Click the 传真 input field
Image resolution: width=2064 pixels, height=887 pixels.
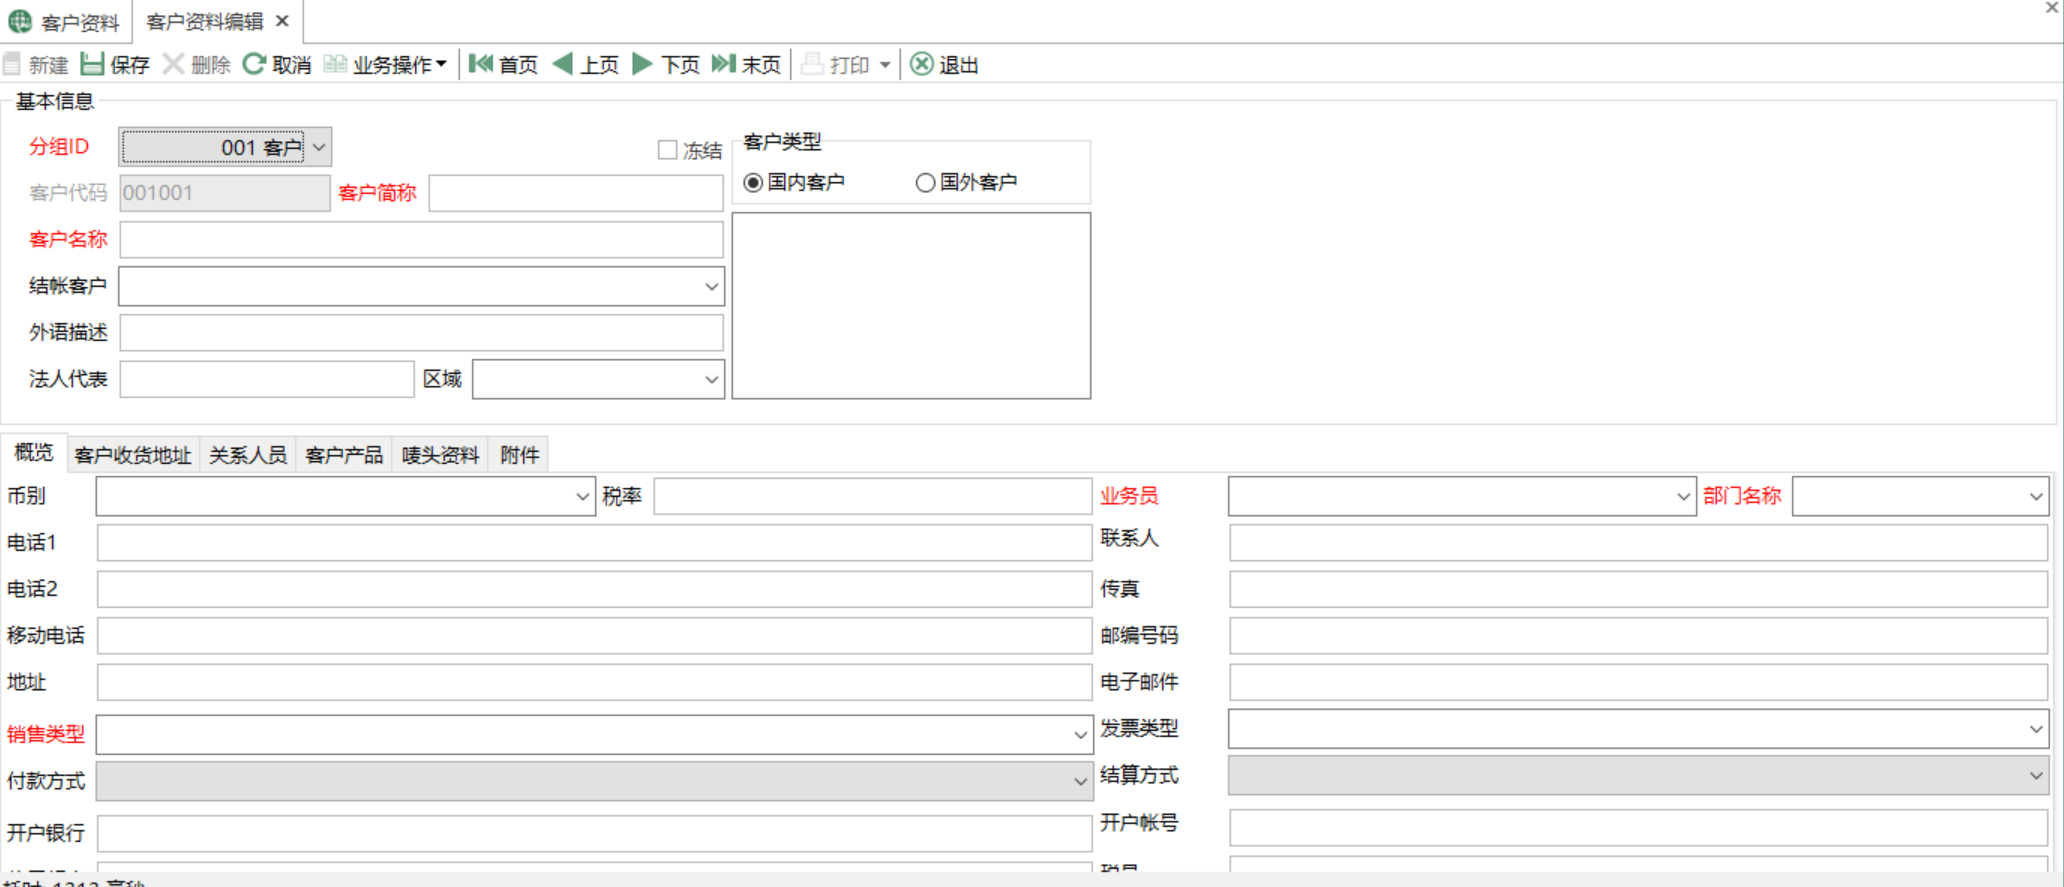1639,590
